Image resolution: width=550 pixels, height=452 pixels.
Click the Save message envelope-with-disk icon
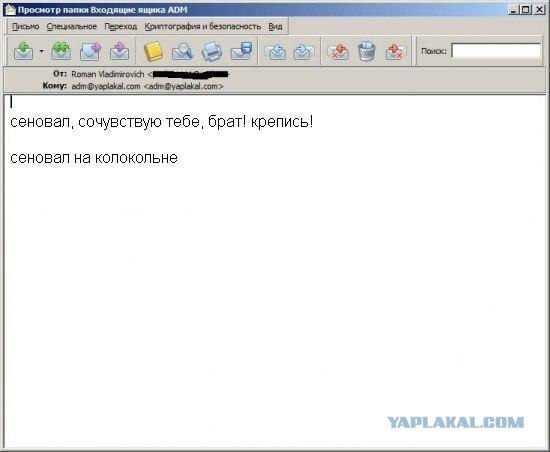241,51
